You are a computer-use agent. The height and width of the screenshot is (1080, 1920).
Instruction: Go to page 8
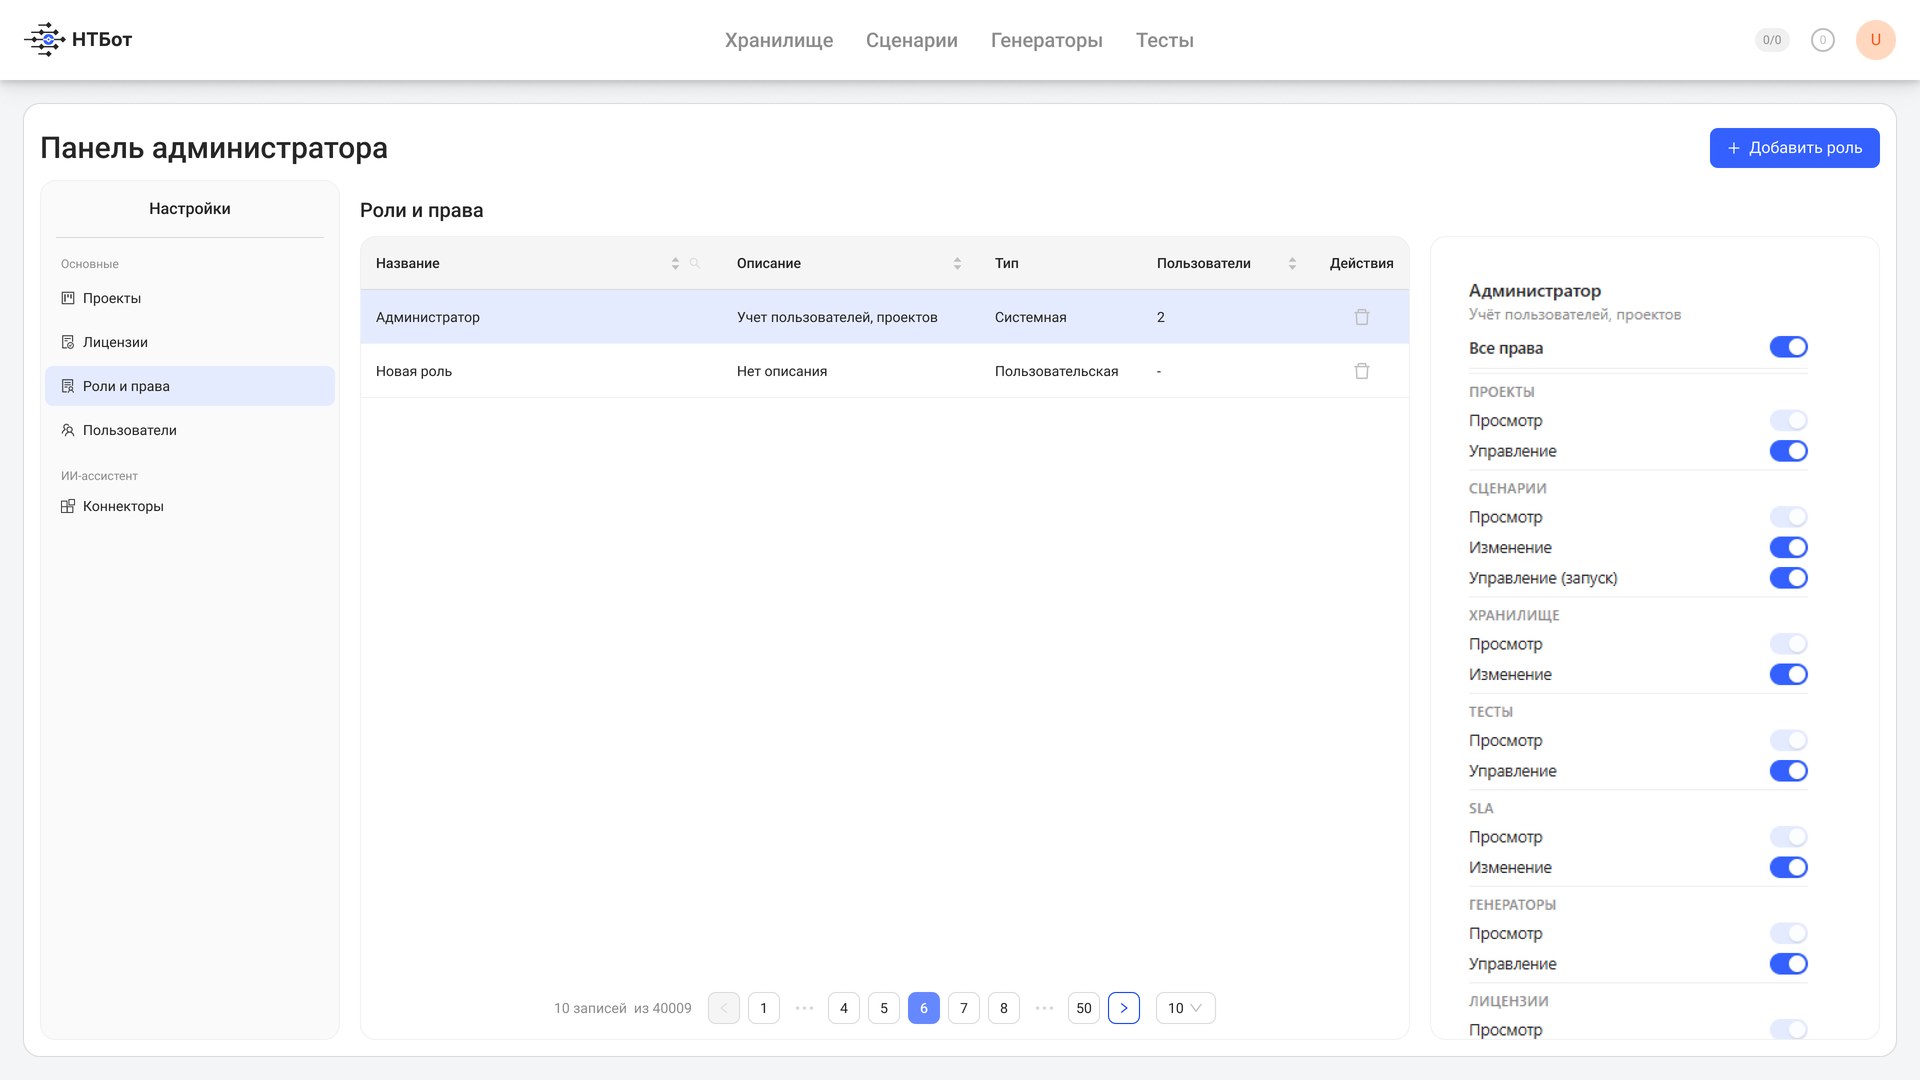1004,1008
